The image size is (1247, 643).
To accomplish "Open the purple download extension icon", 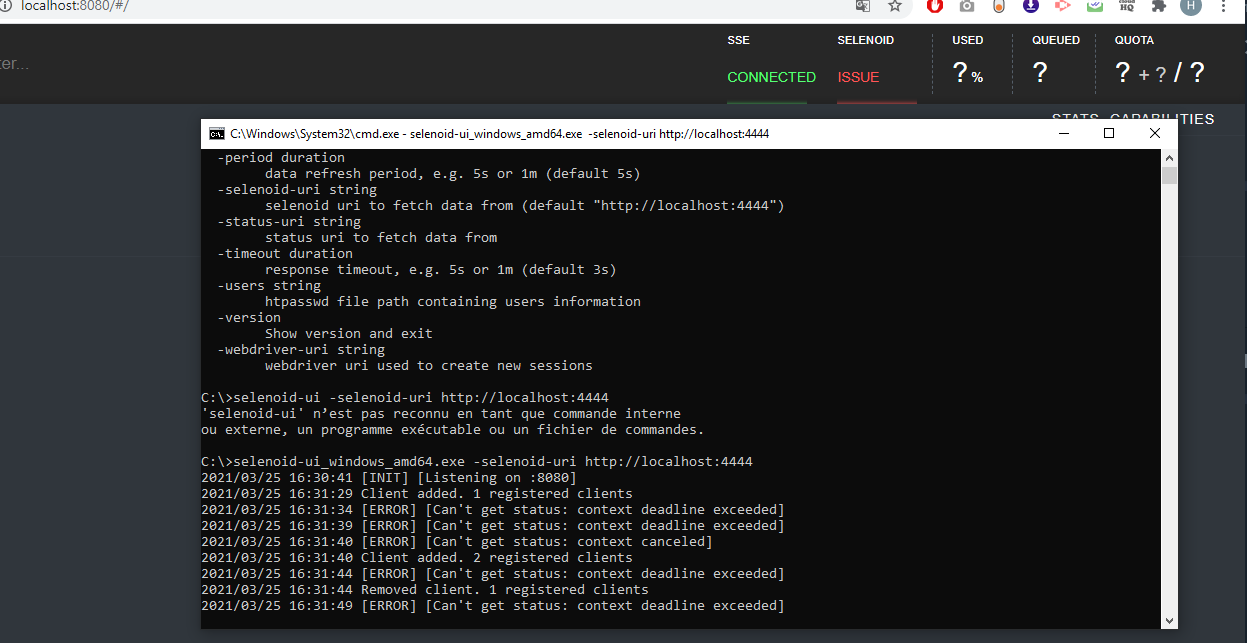I will [x=1031, y=6].
